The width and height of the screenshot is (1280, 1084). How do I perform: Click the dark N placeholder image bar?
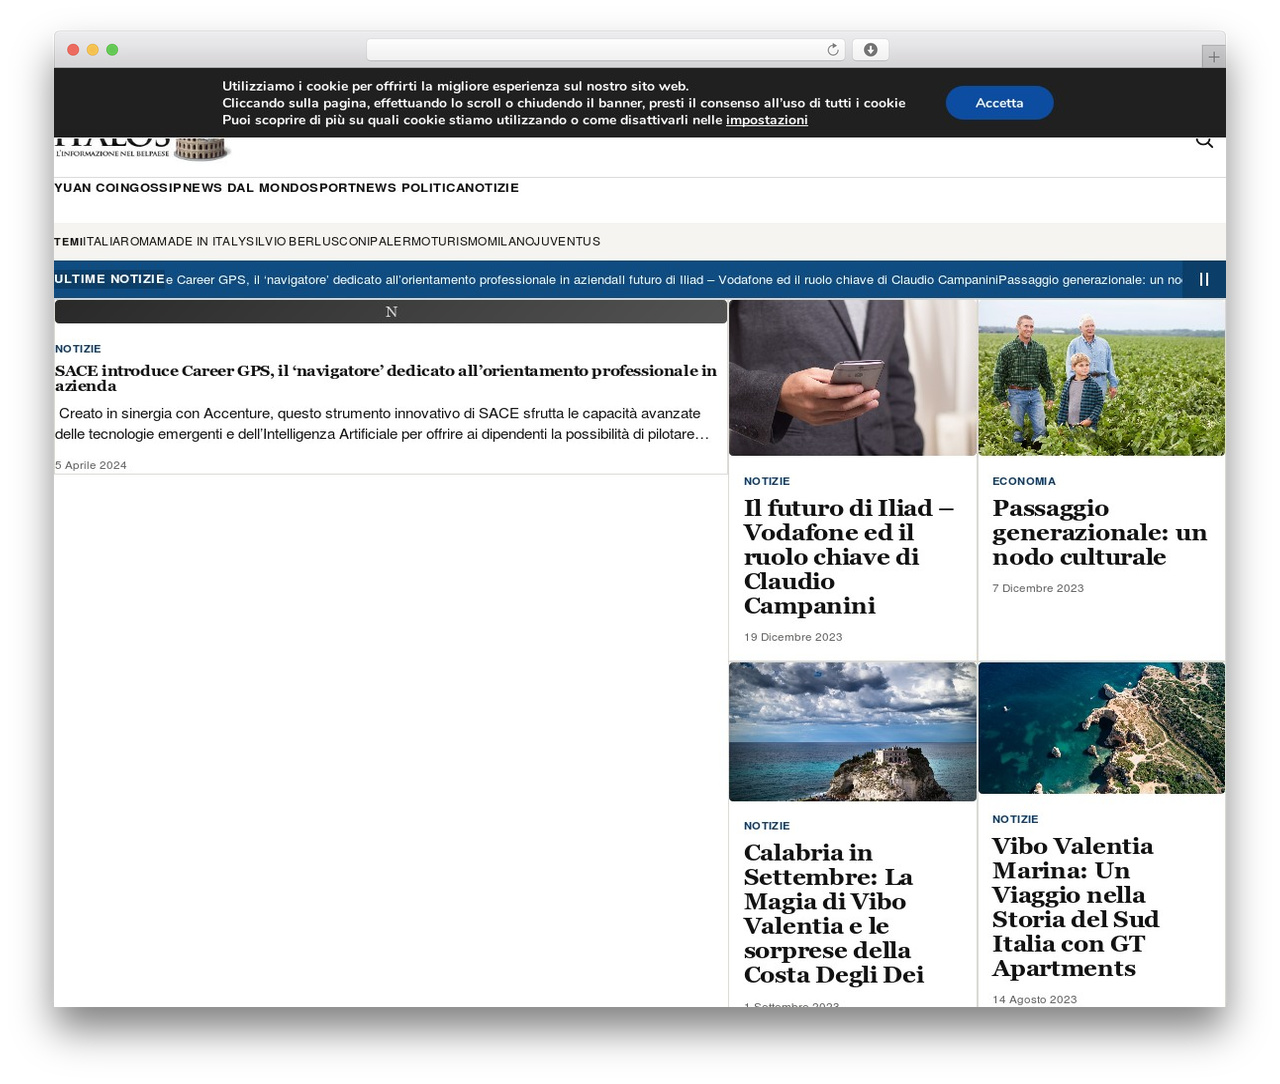click(x=391, y=312)
